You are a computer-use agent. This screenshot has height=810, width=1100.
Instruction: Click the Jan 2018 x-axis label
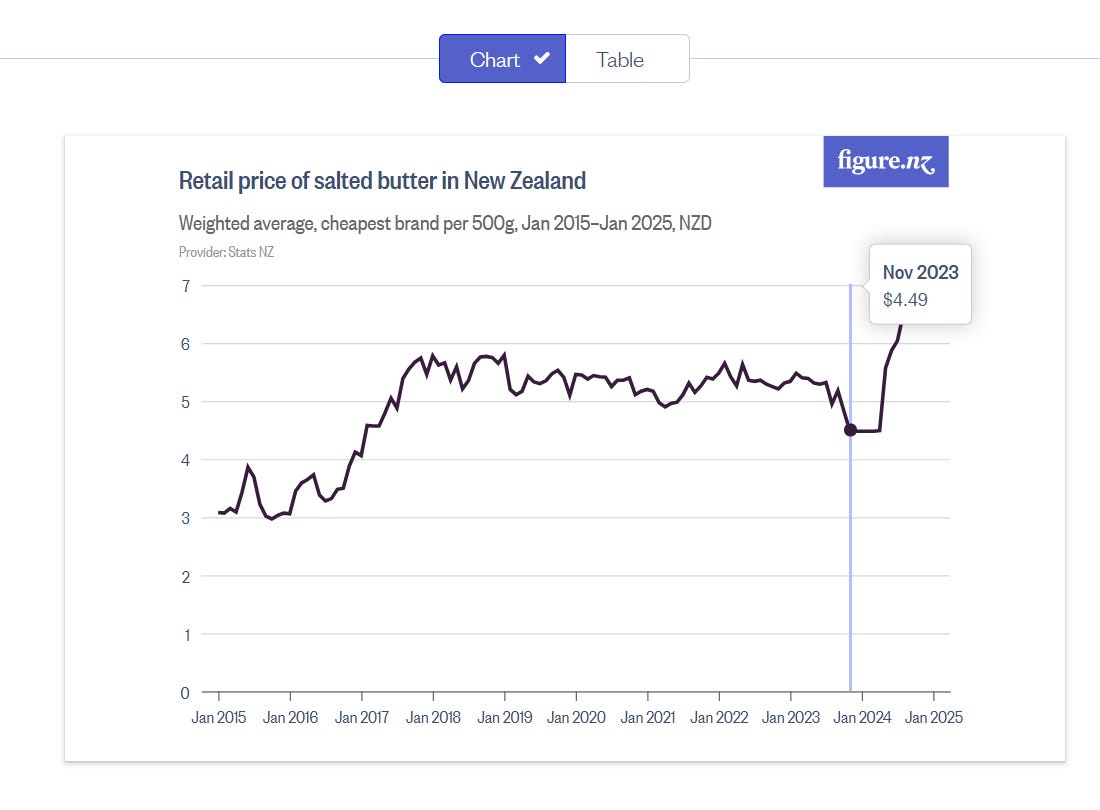pyautogui.click(x=433, y=717)
